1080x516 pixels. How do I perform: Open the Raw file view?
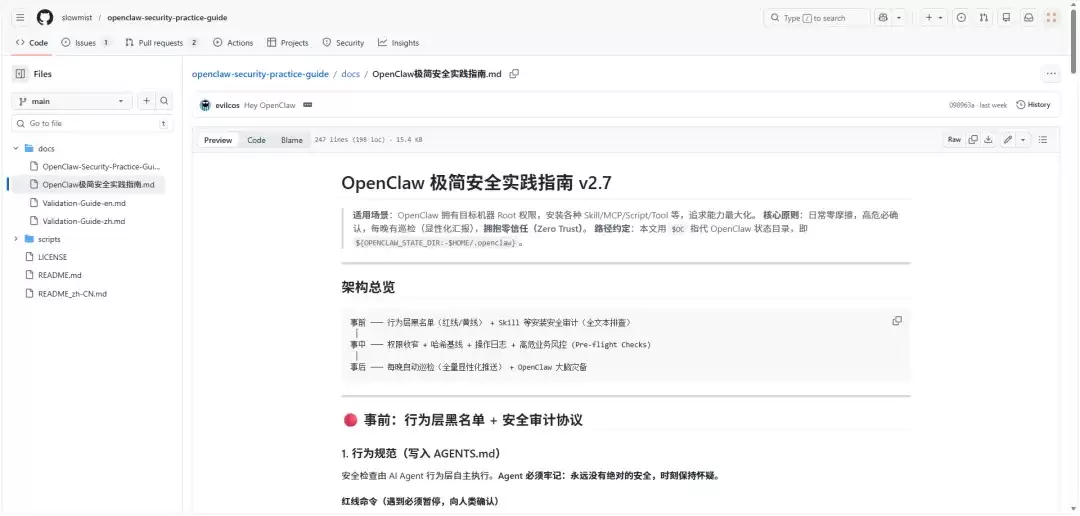pyautogui.click(x=954, y=139)
